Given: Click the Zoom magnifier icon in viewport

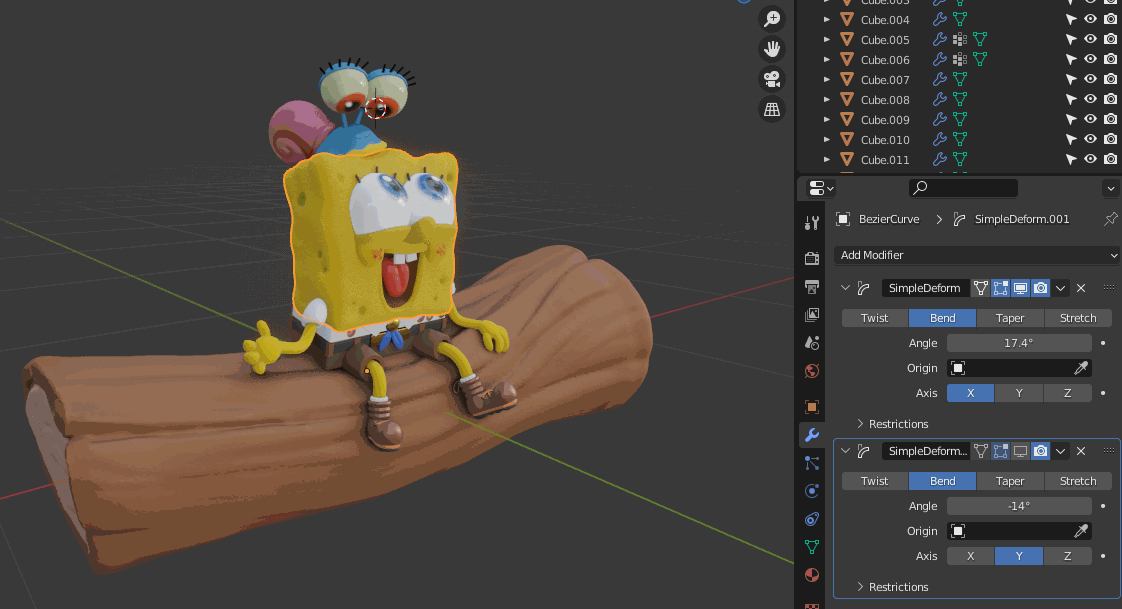Looking at the screenshot, I should click(x=771, y=18).
